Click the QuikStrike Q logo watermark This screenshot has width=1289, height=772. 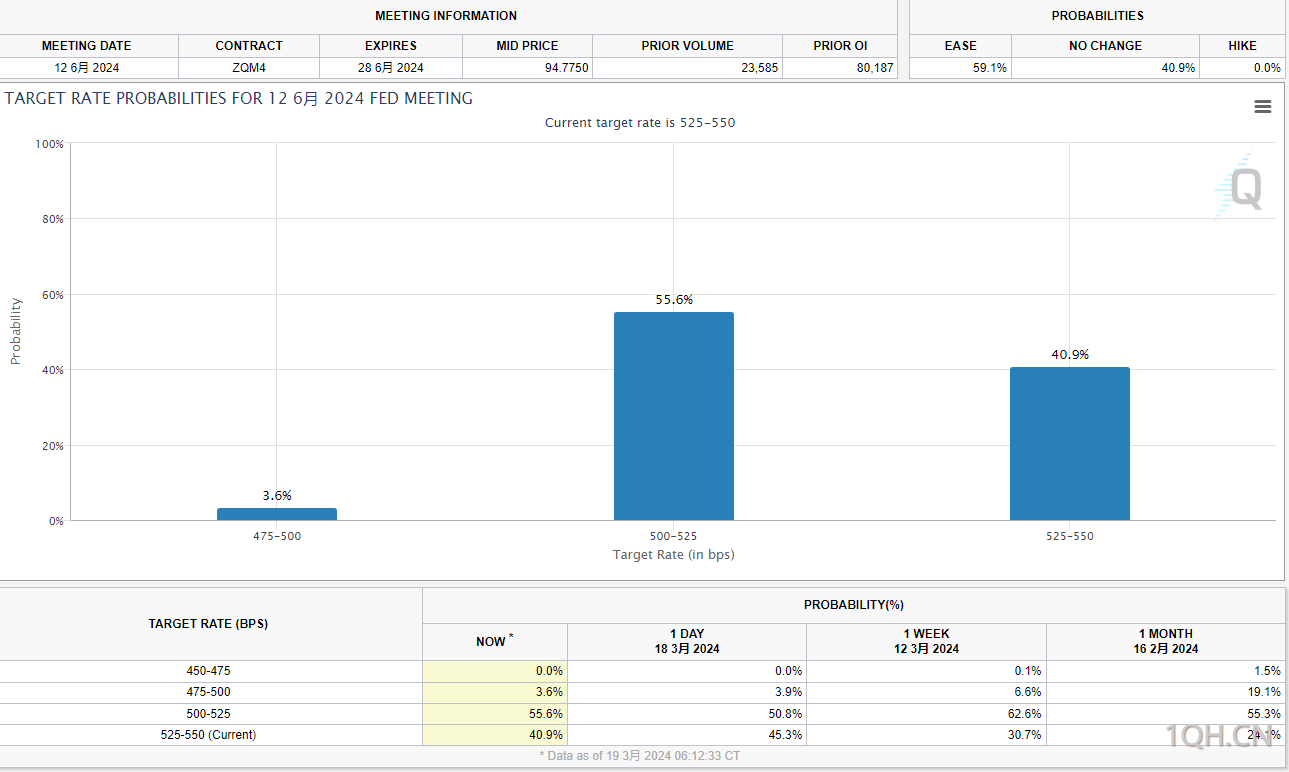click(x=1240, y=188)
